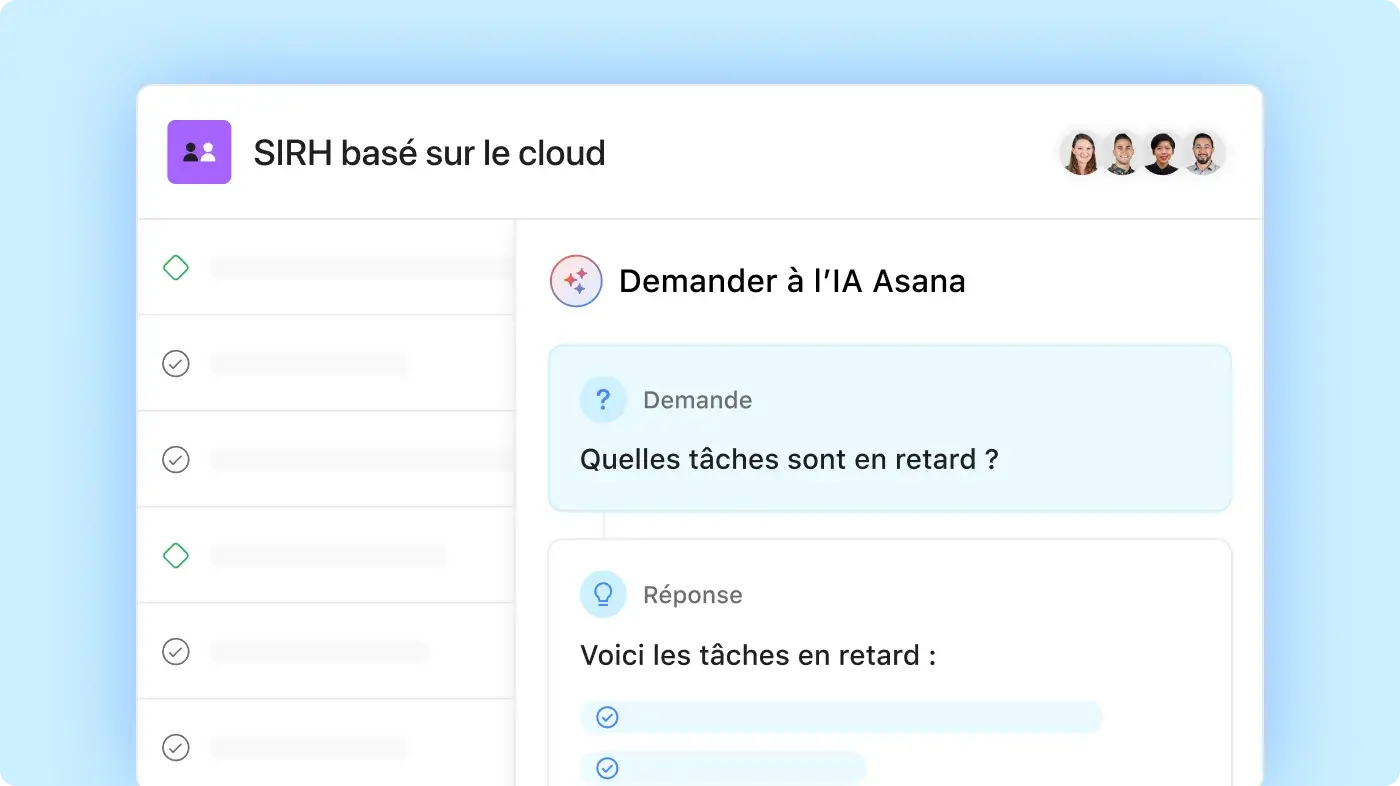Image resolution: width=1400 pixels, height=786 pixels.
Task: Select the lower green milestone diamond in the list
Action: (x=176, y=555)
